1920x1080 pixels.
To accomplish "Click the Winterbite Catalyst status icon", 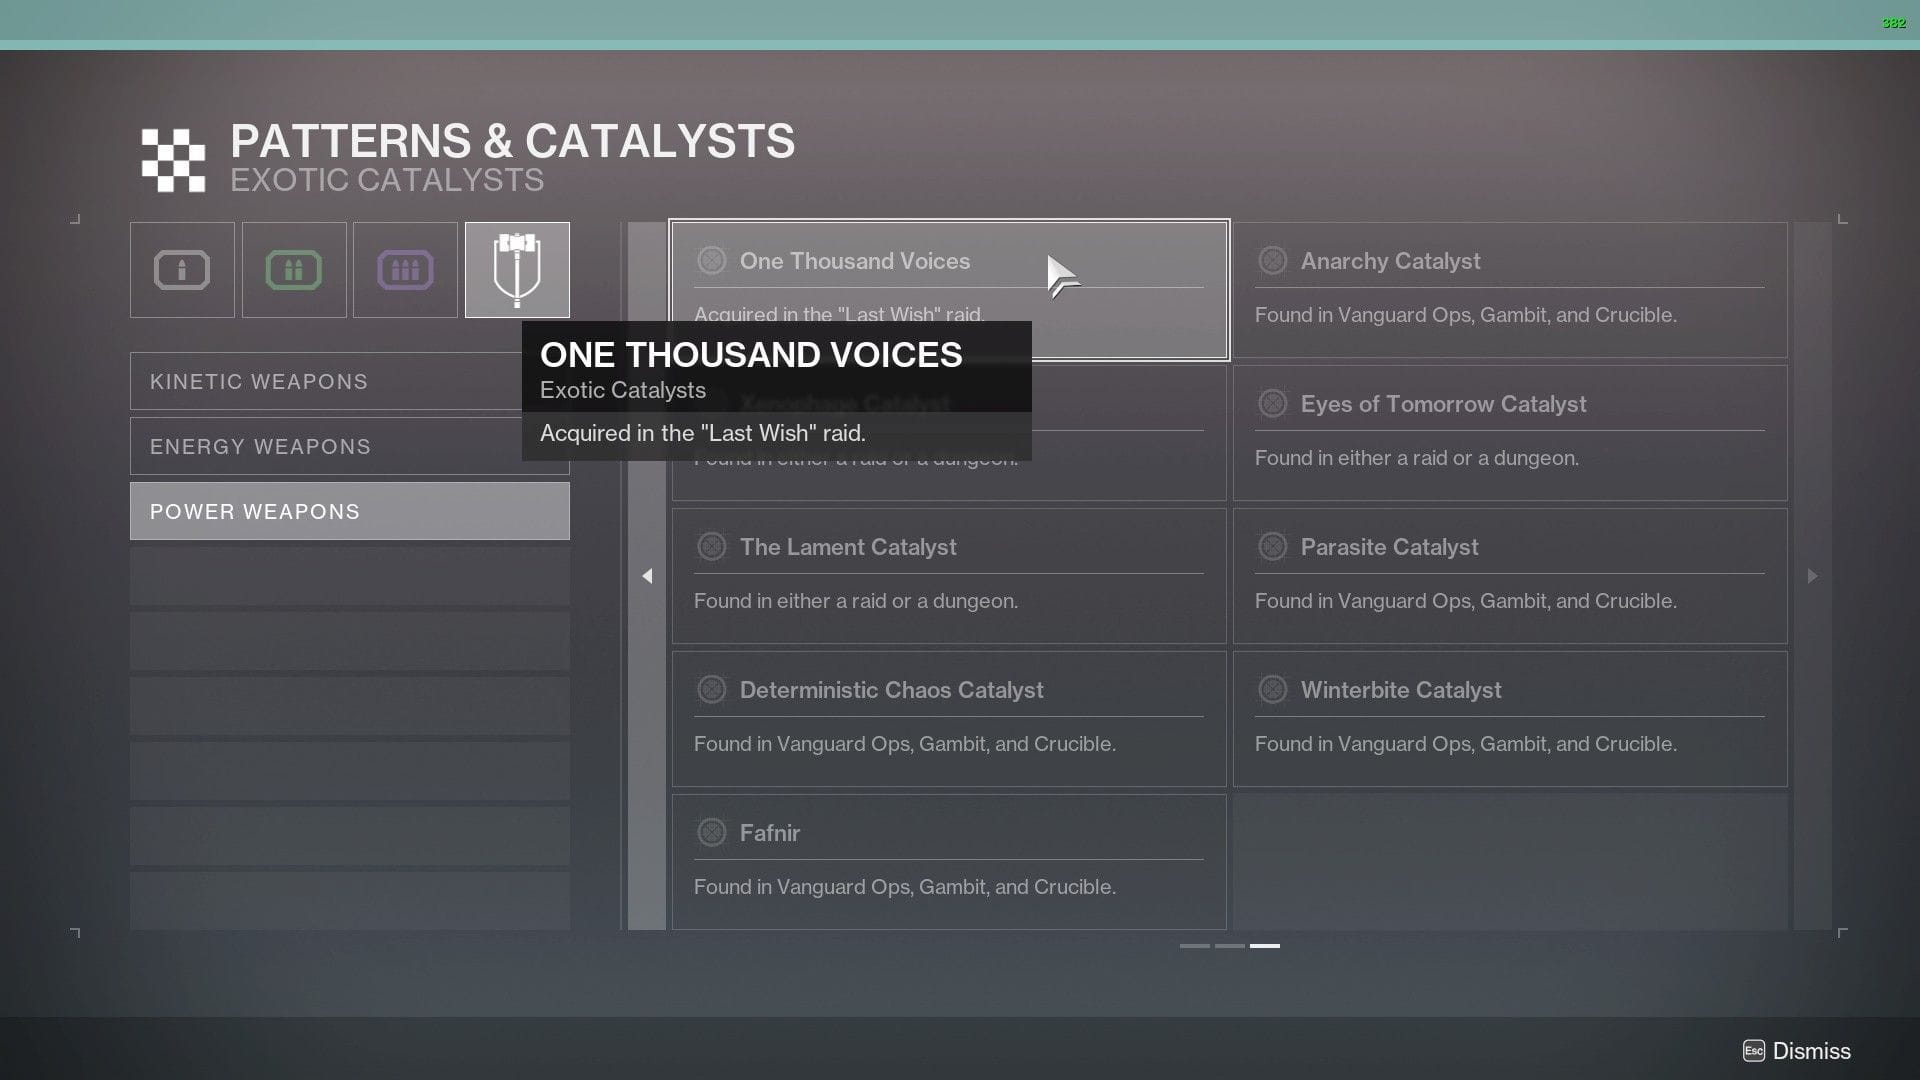I will 1272,690.
